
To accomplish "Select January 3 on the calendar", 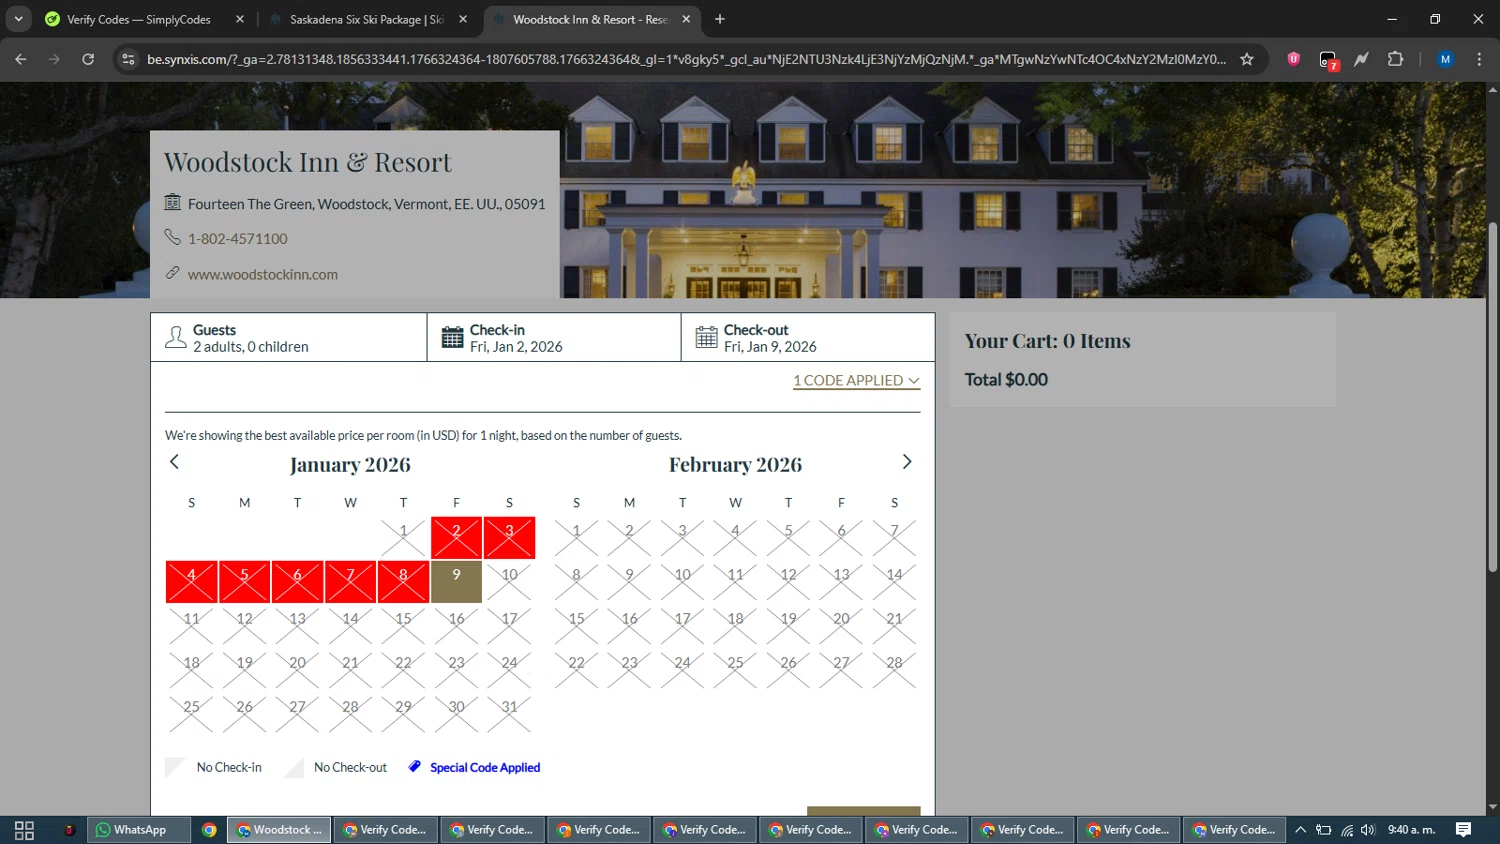I will 510,538.
